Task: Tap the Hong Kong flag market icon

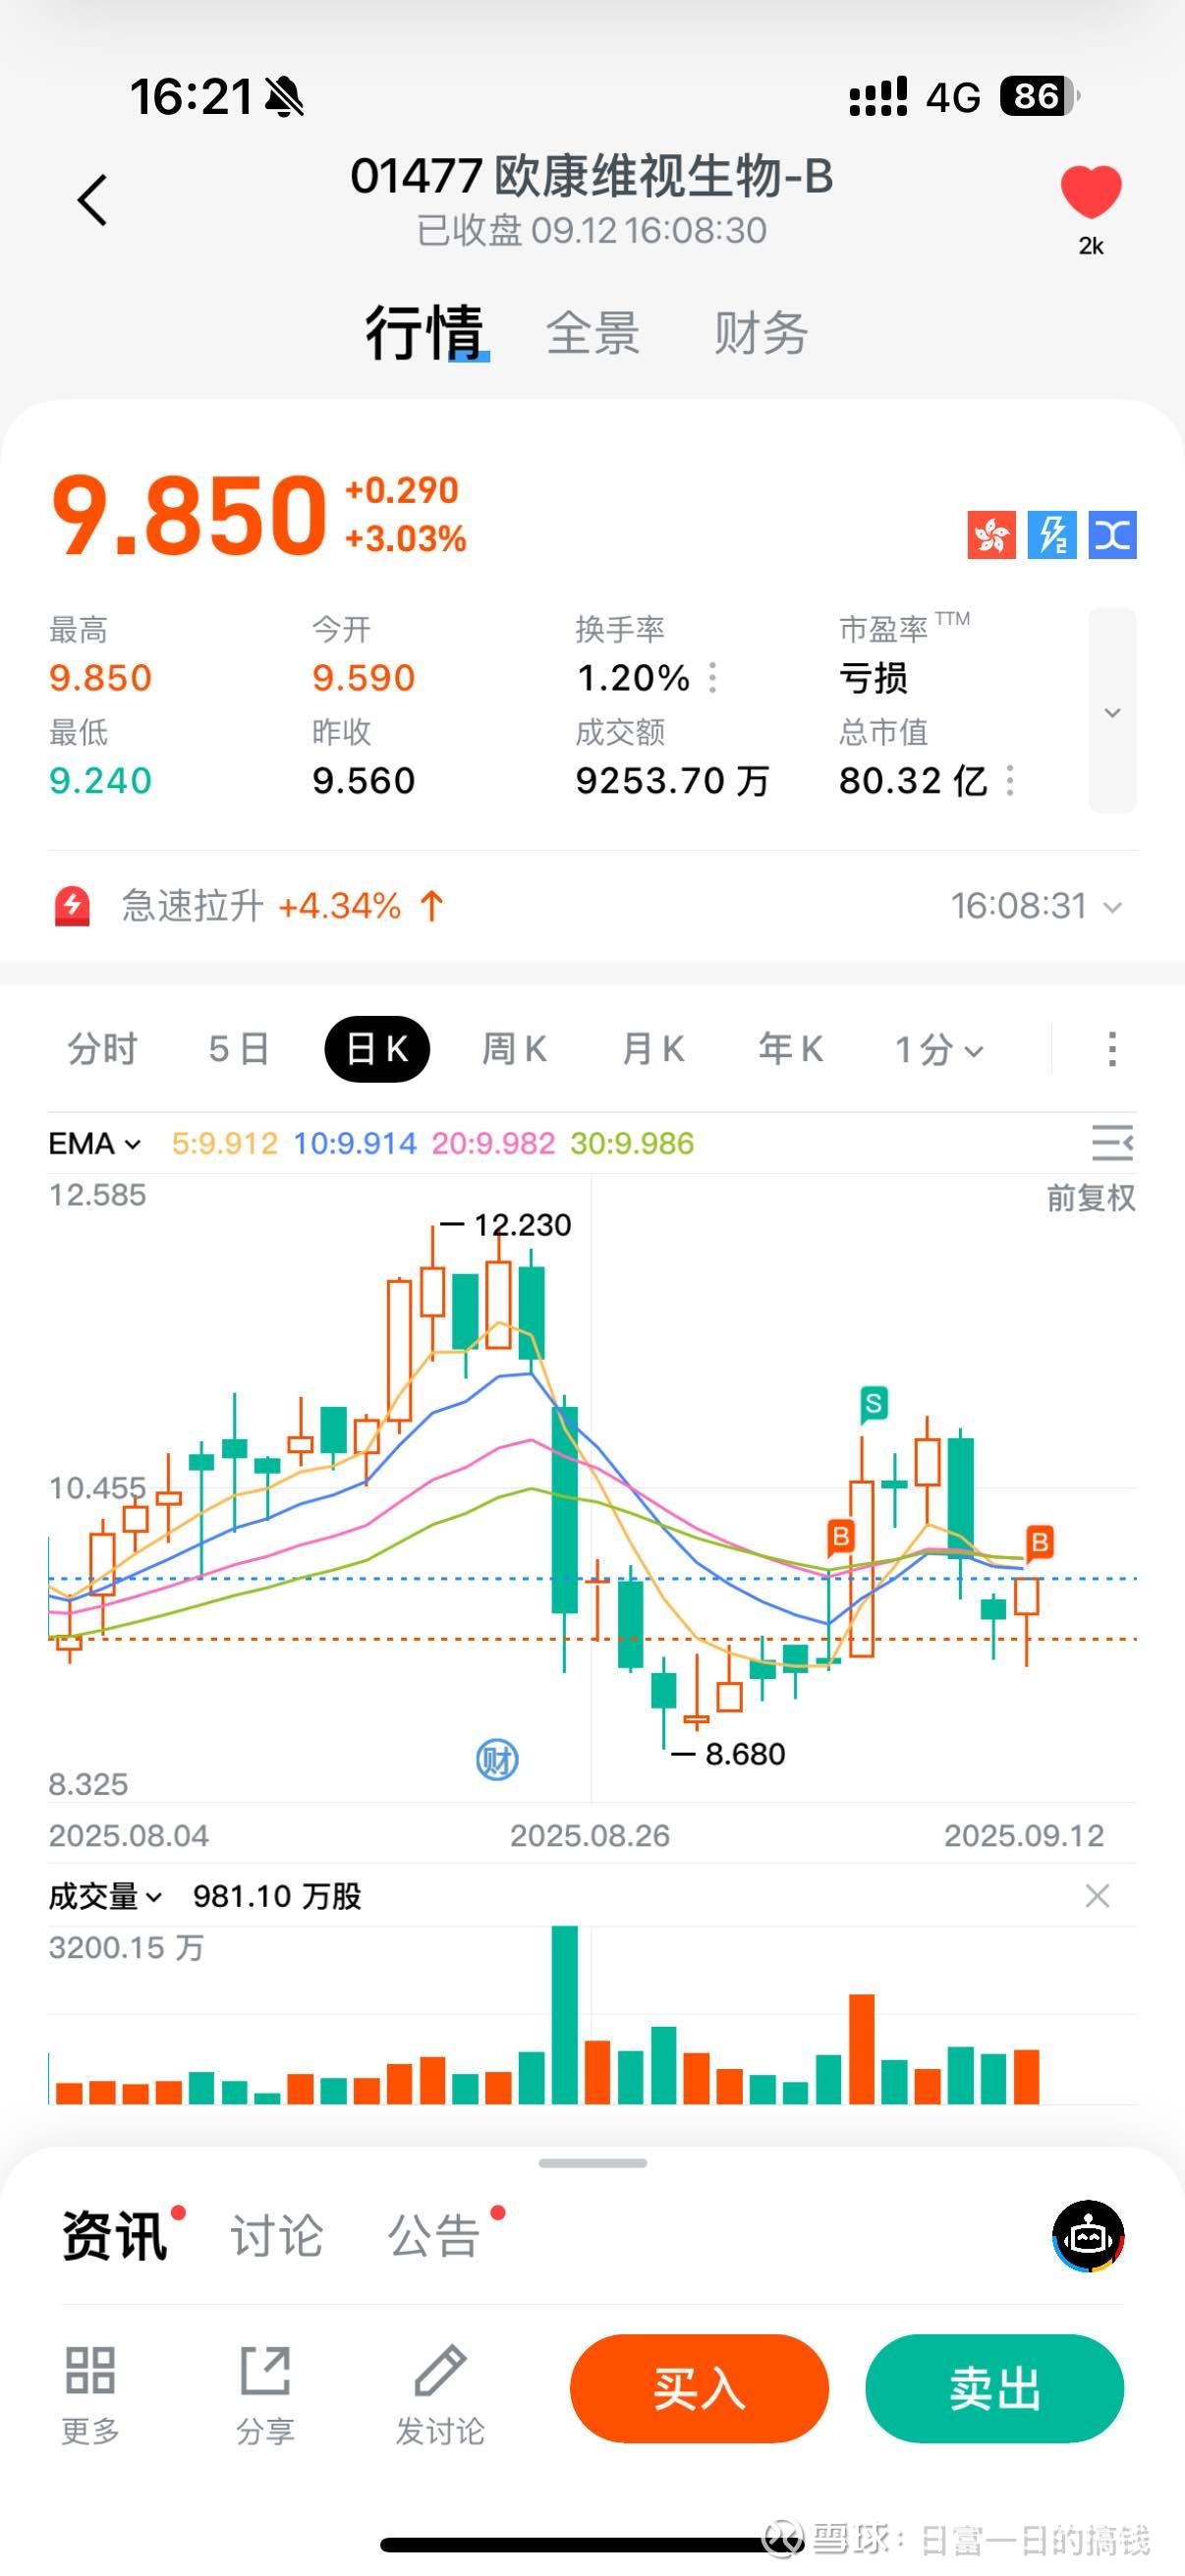Action: pyautogui.click(x=991, y=534)
